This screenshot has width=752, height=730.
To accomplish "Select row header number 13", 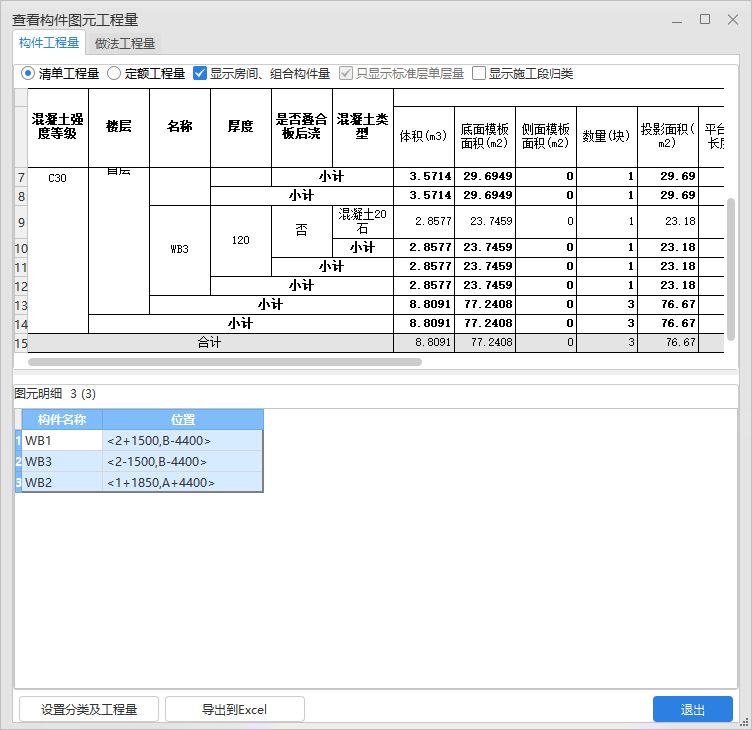I will coord(21,305).
